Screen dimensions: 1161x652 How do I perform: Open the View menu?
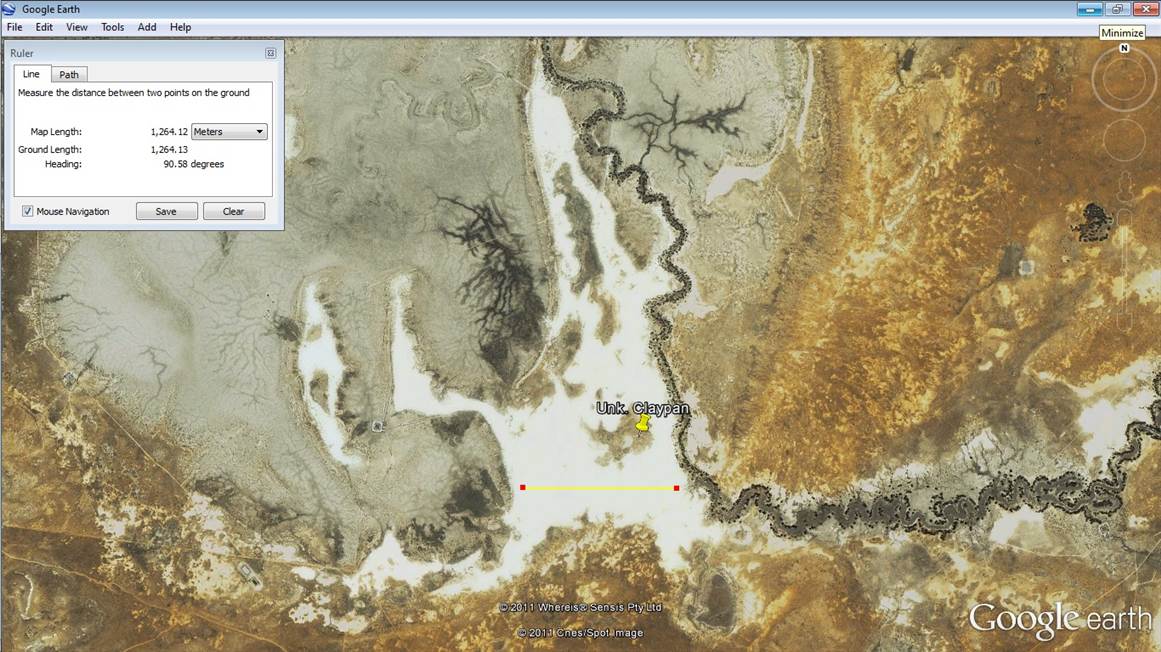(76, 27)
